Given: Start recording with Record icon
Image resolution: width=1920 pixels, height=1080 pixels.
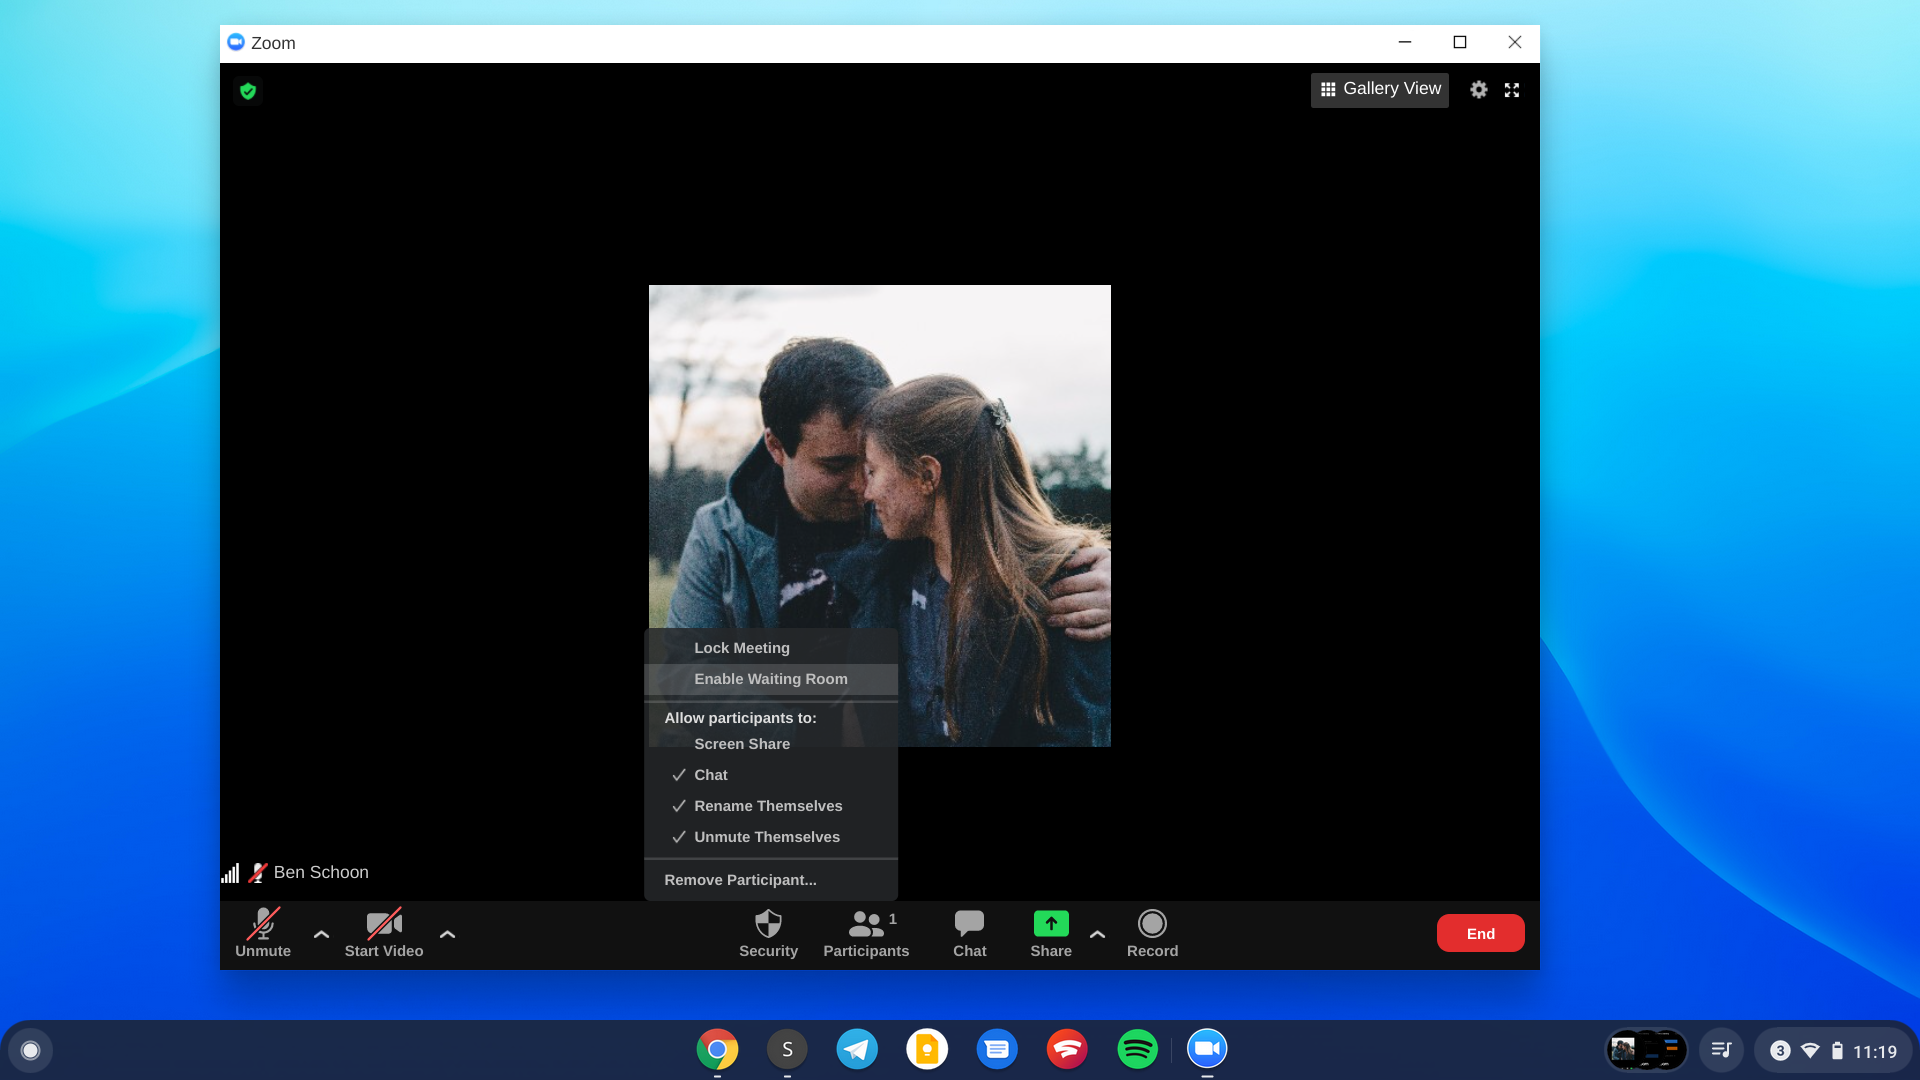Looking at the screenshot, I should point(1152,924).
